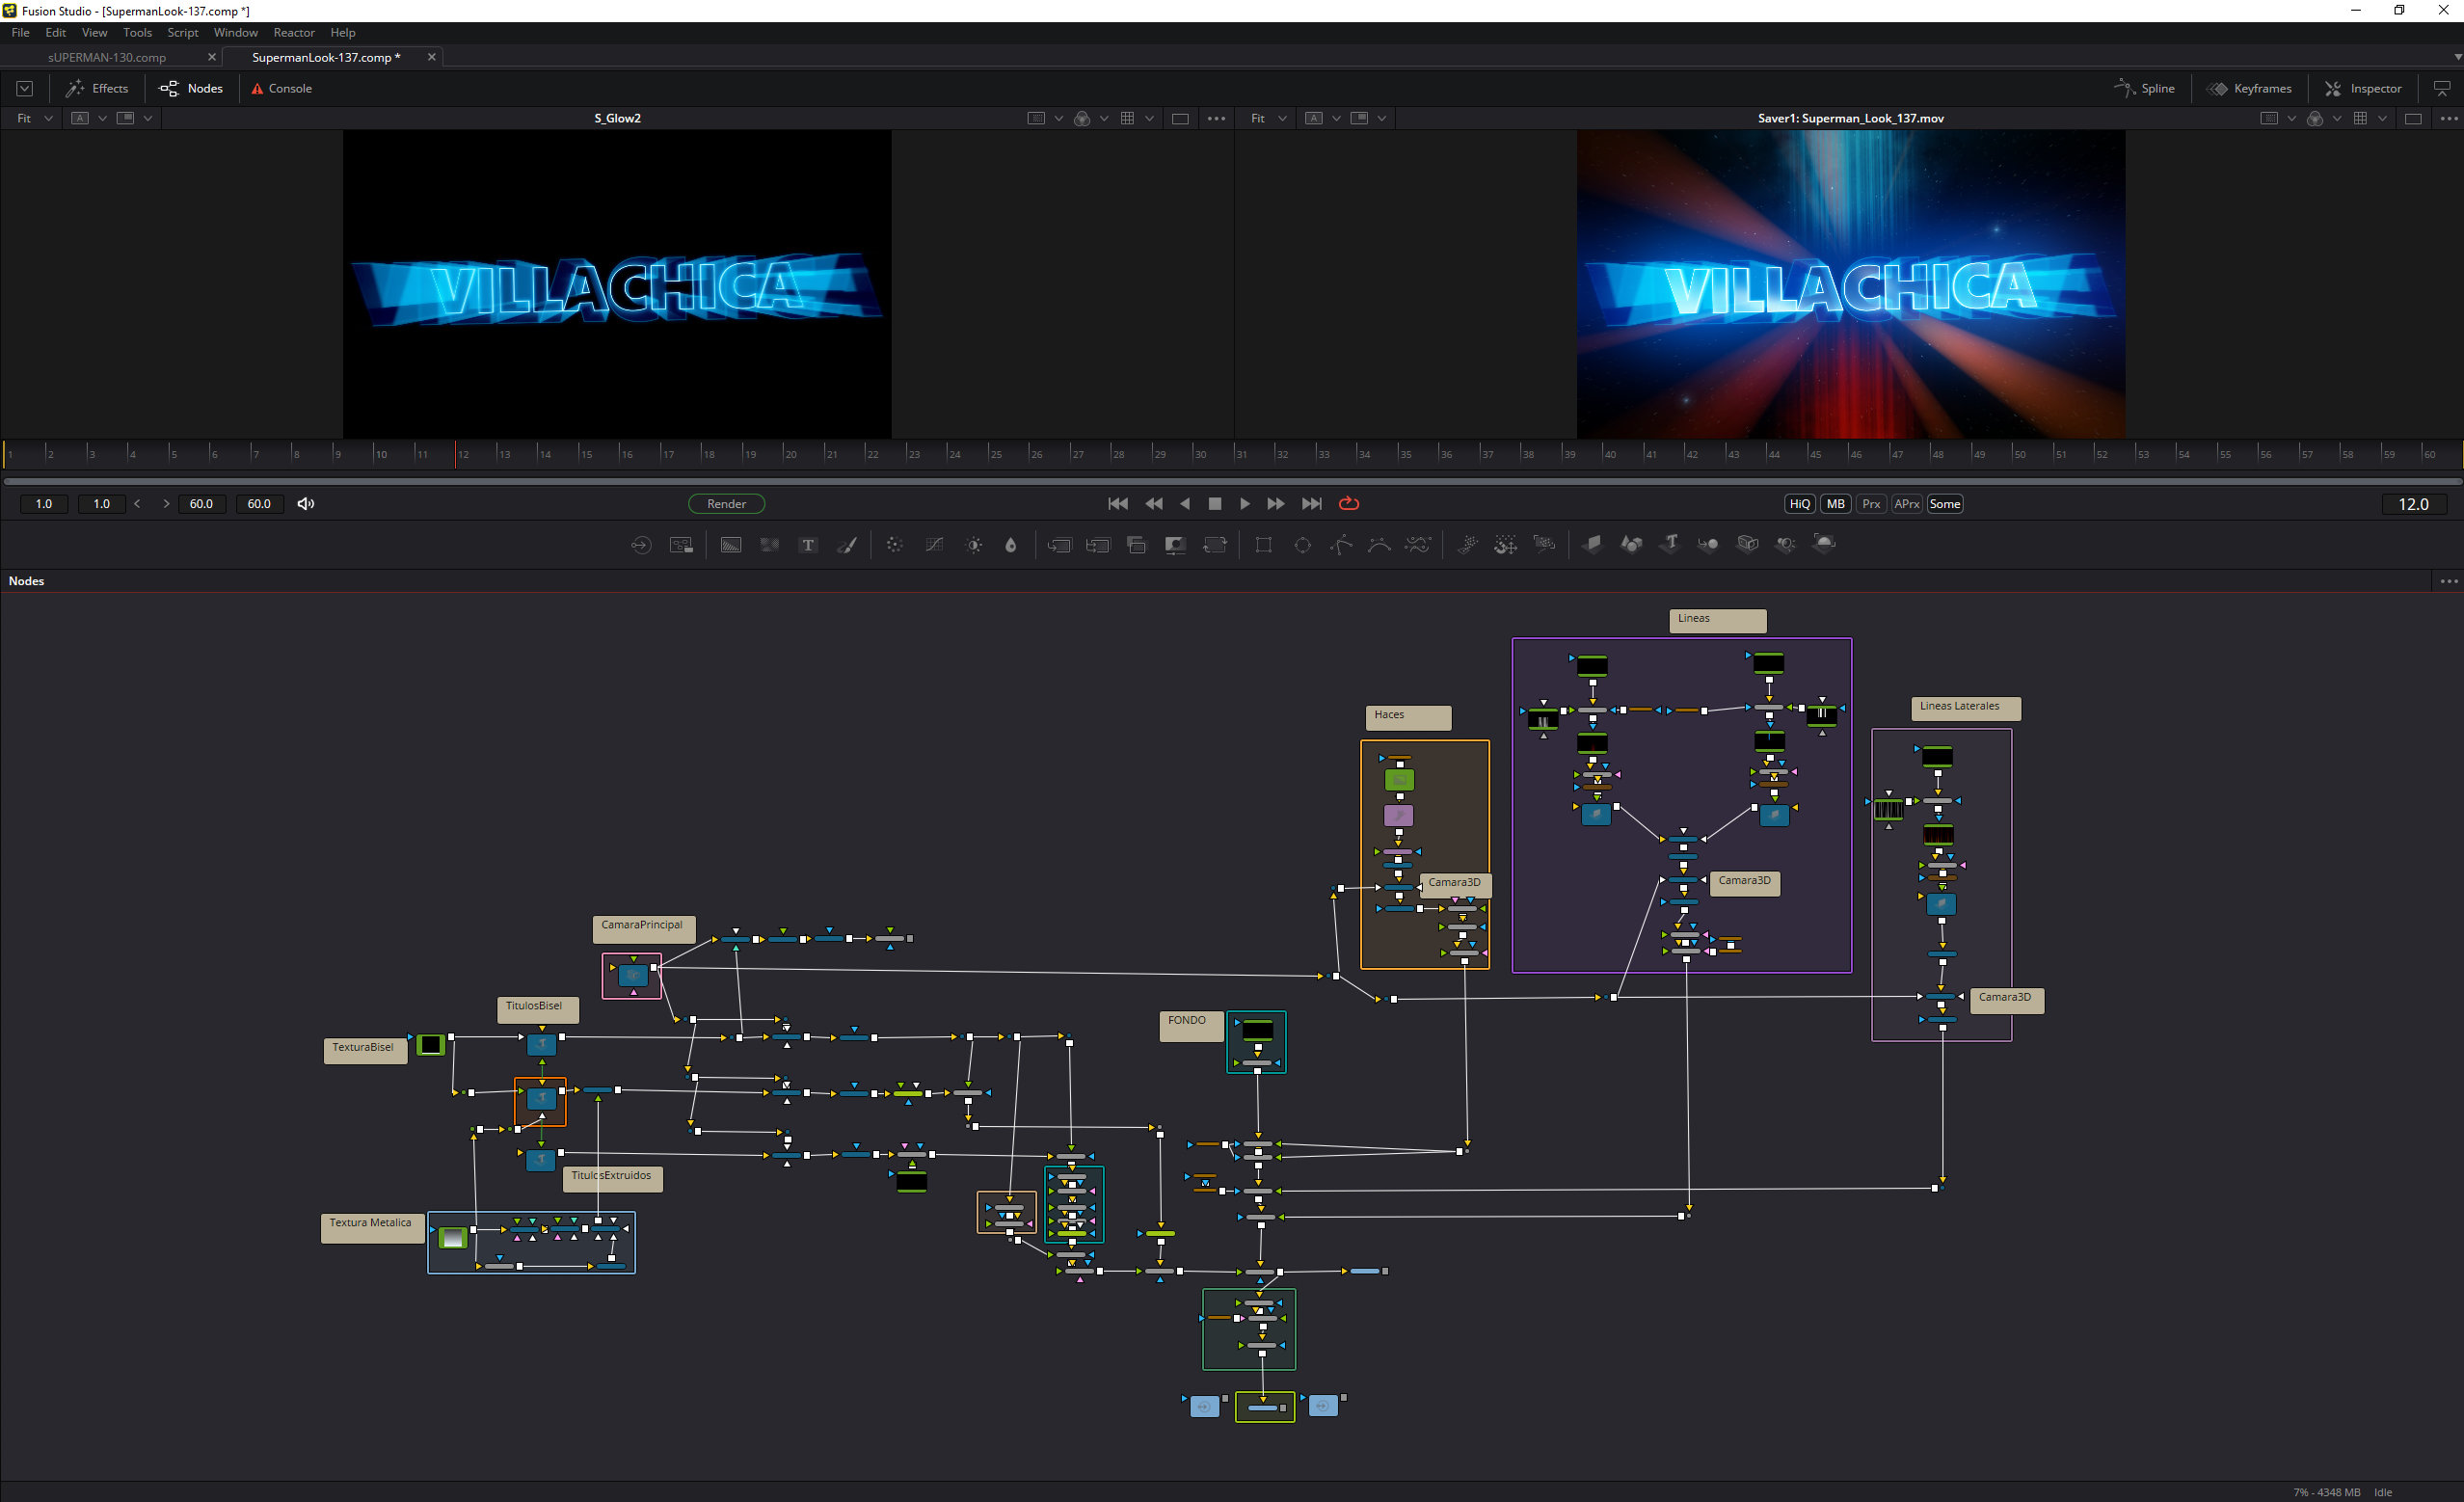Open the Inspector panel
Screen dimensions: 2464x1502
pos(2362,88)
